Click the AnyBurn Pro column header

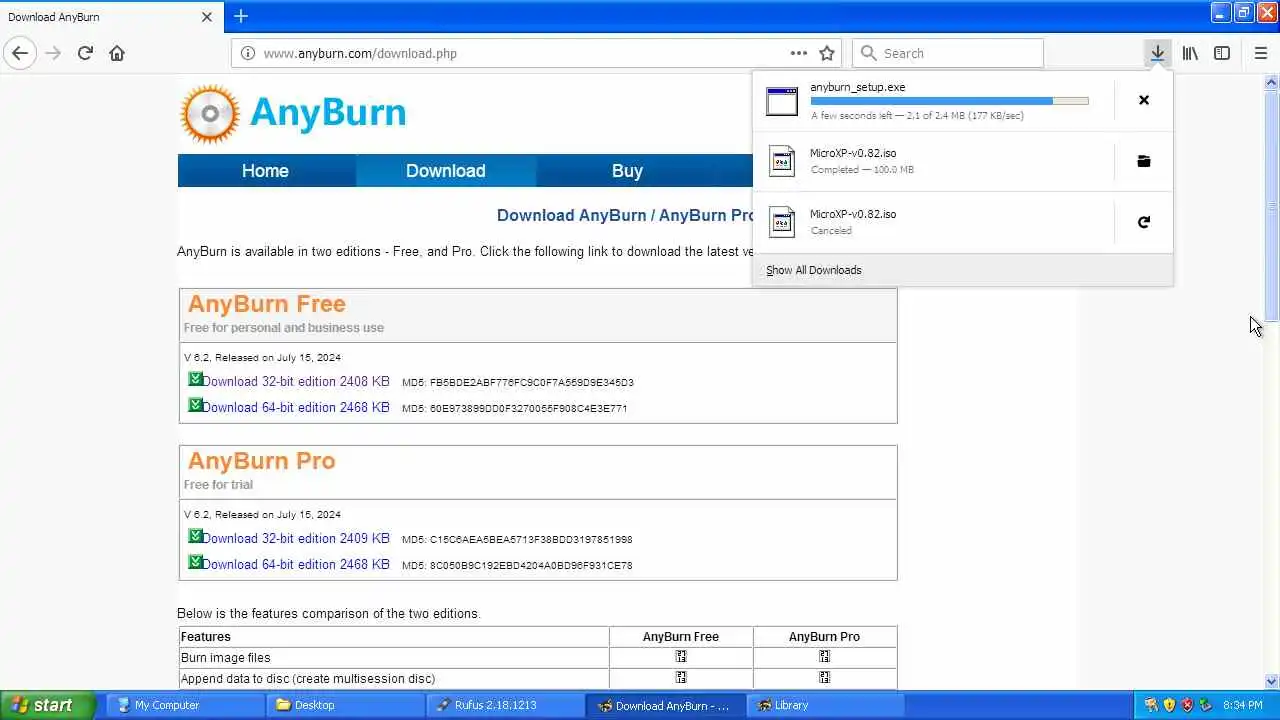coord(824,637)
